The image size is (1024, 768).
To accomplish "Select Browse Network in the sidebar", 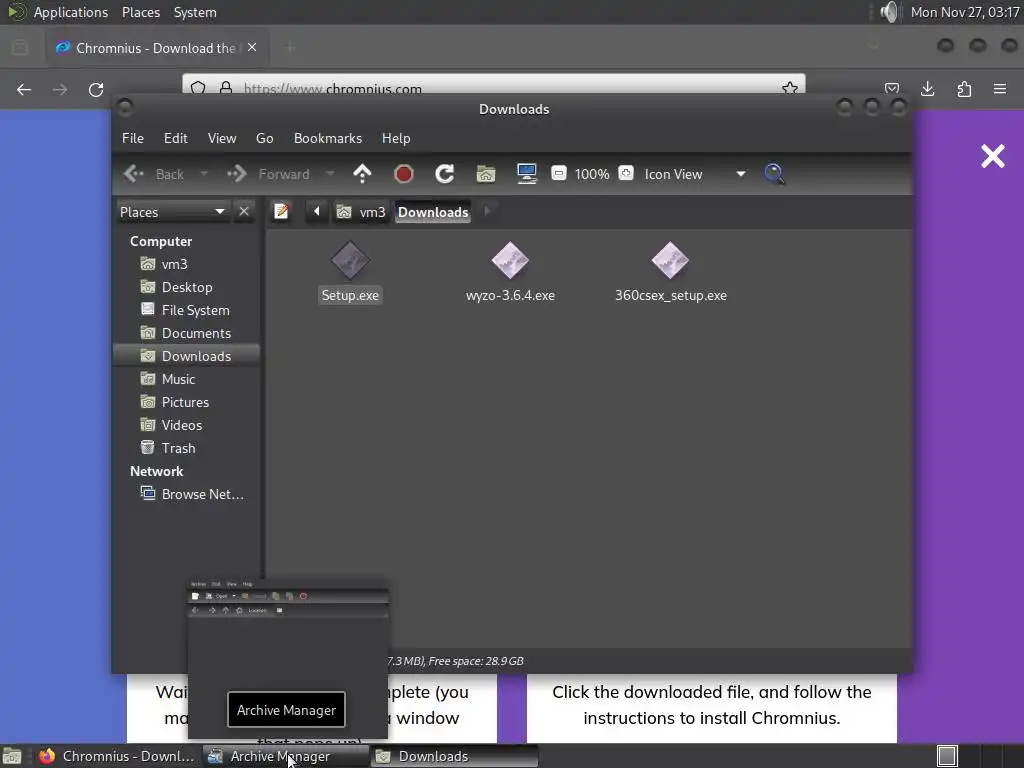I will click(187, 494).
